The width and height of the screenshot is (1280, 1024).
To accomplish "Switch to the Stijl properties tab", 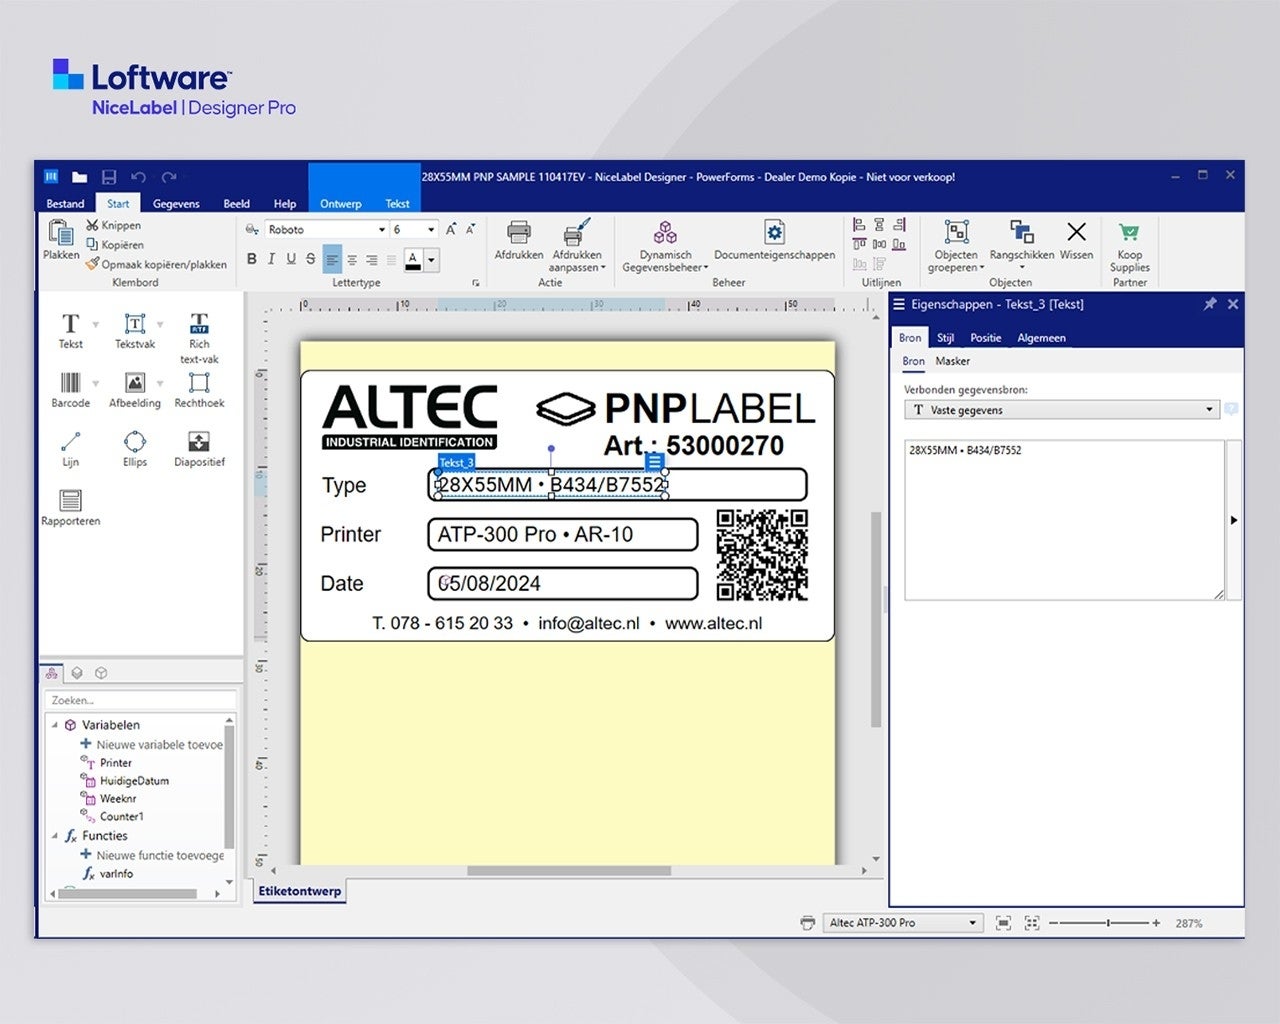I will click(945, 338).
